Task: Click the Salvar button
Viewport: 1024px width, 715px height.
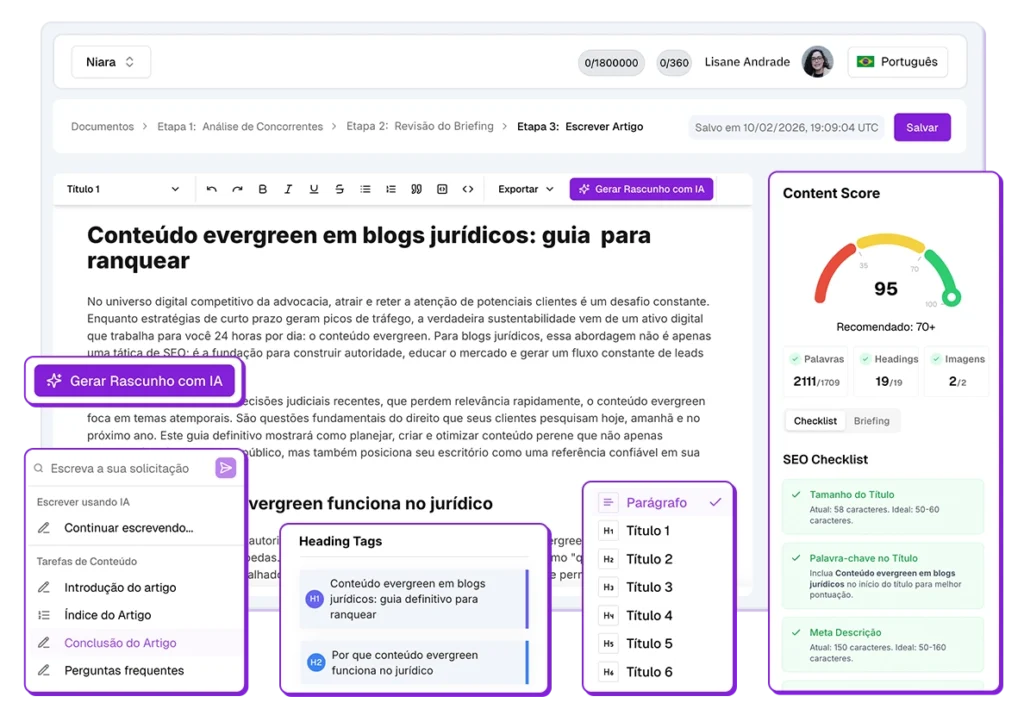Action: [x=921, y=127]
